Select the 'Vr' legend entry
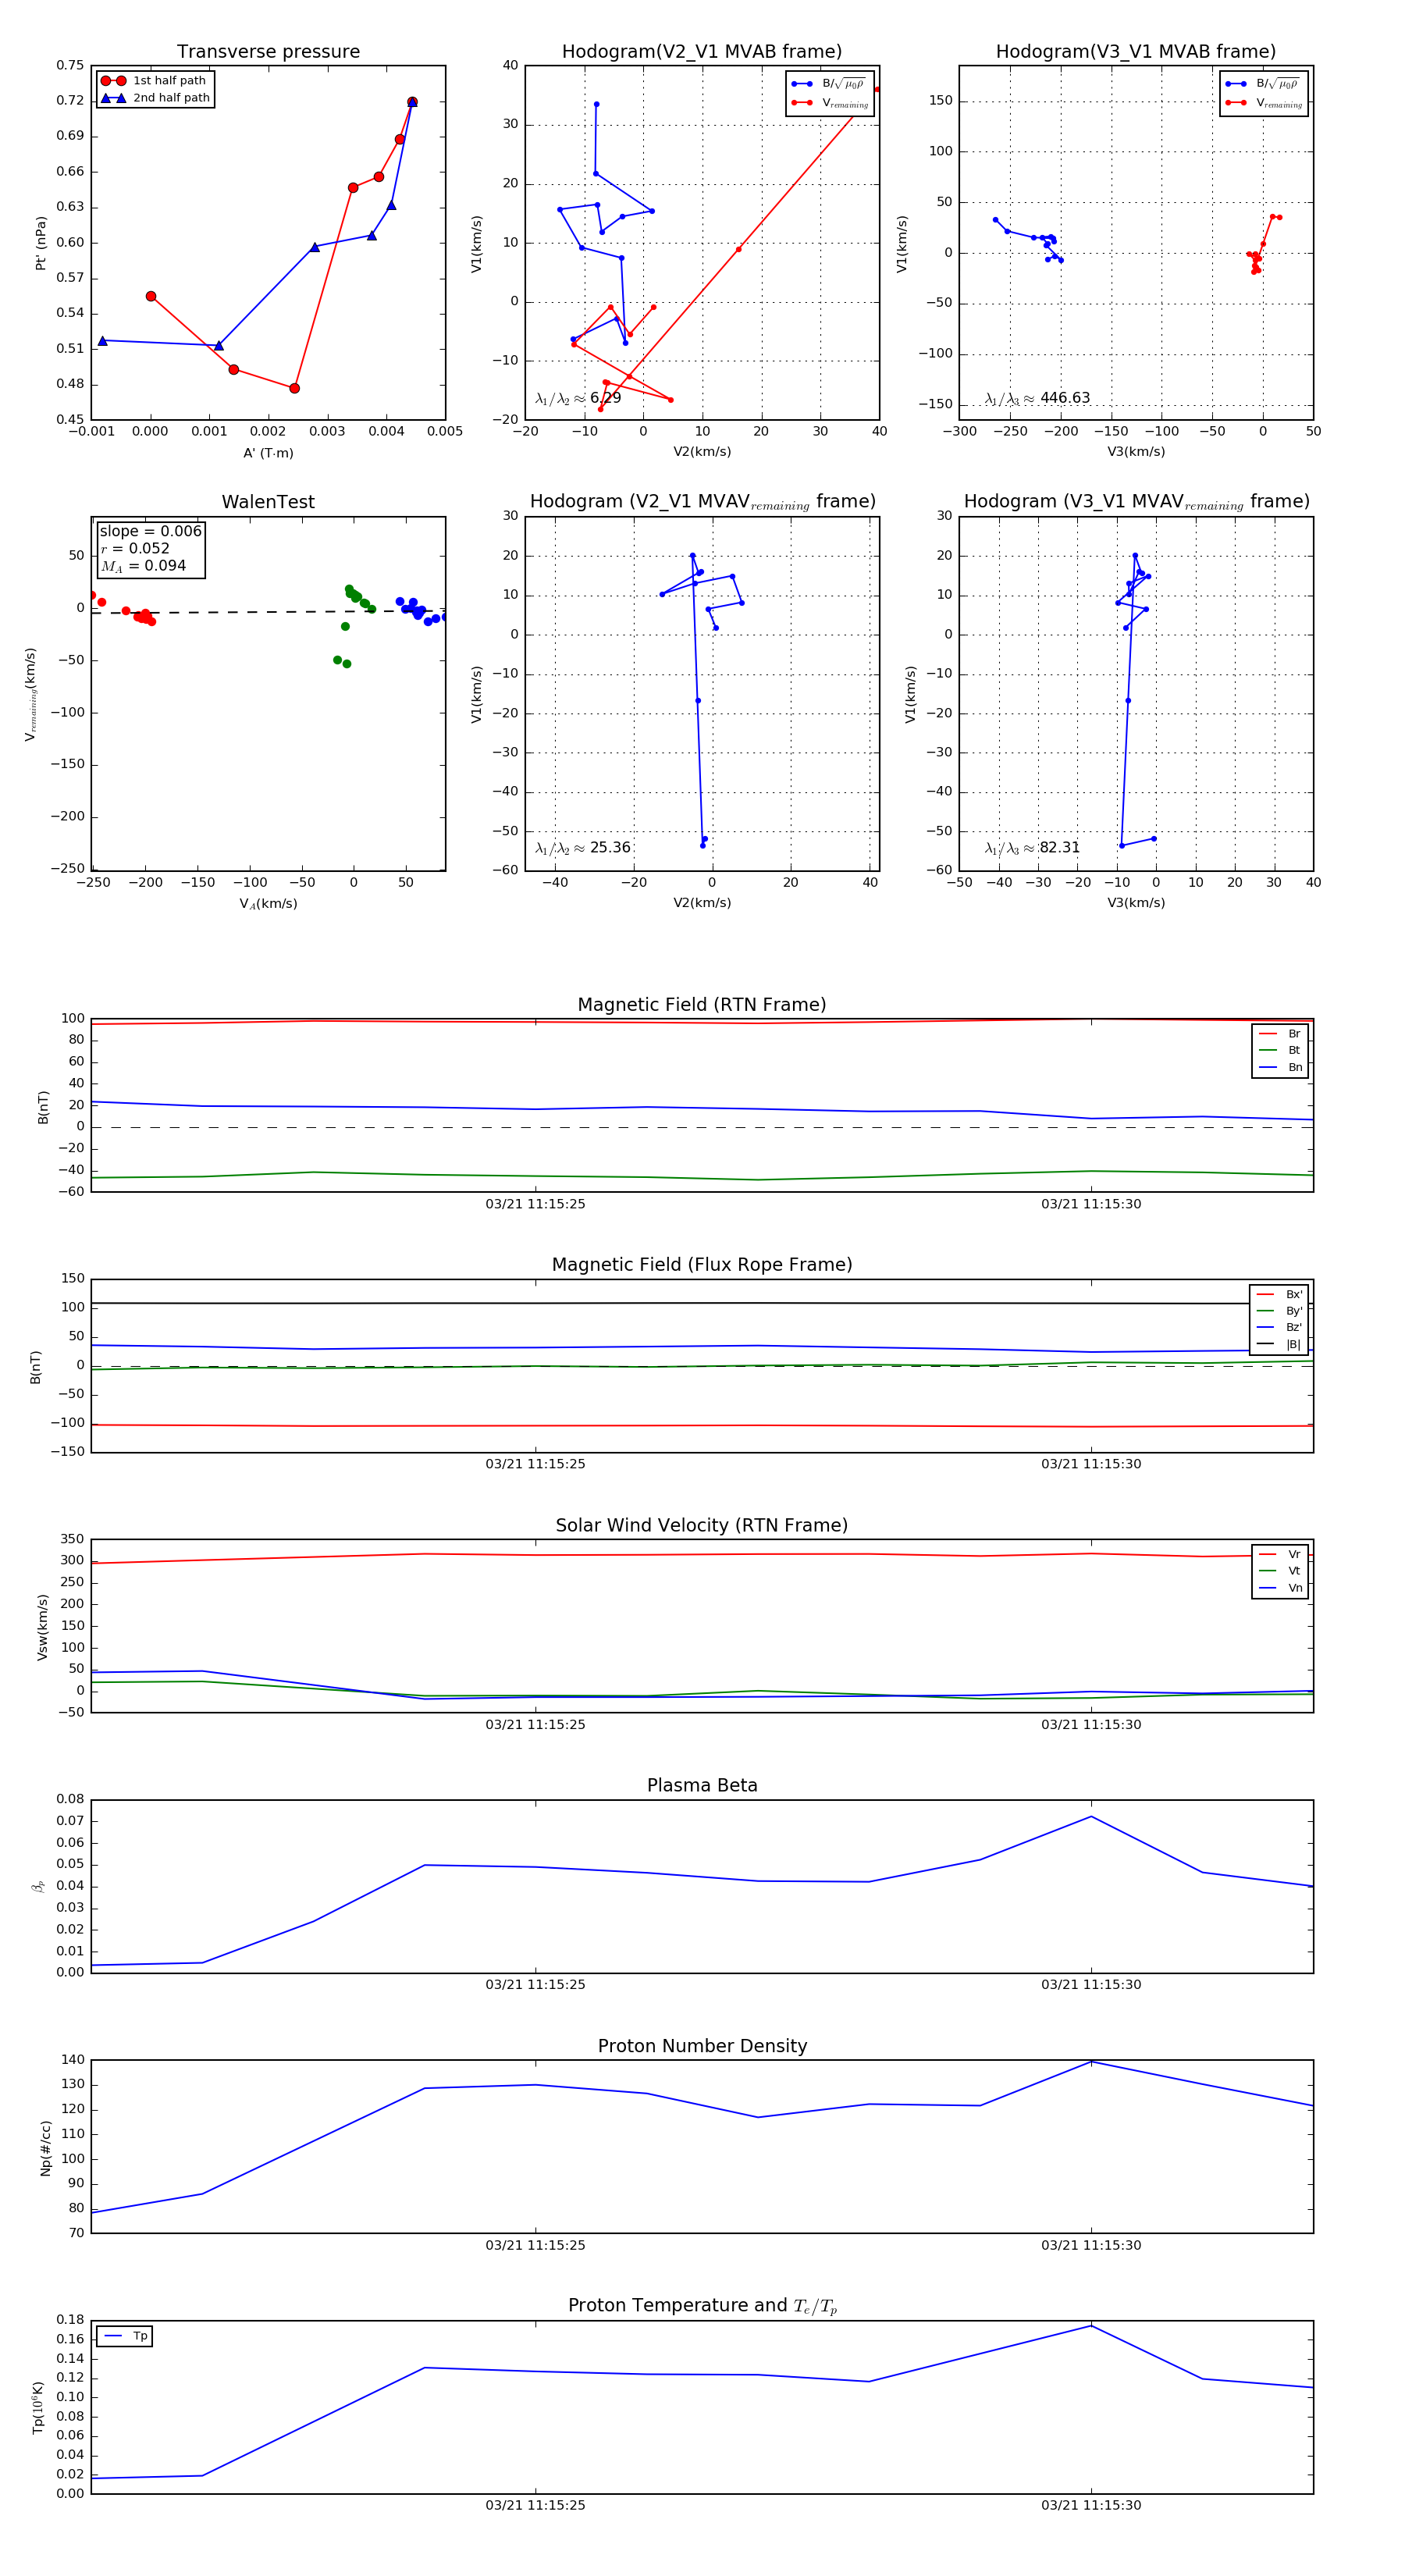Screen dimensions: 1405x2576 [x=1280, y=1555]
